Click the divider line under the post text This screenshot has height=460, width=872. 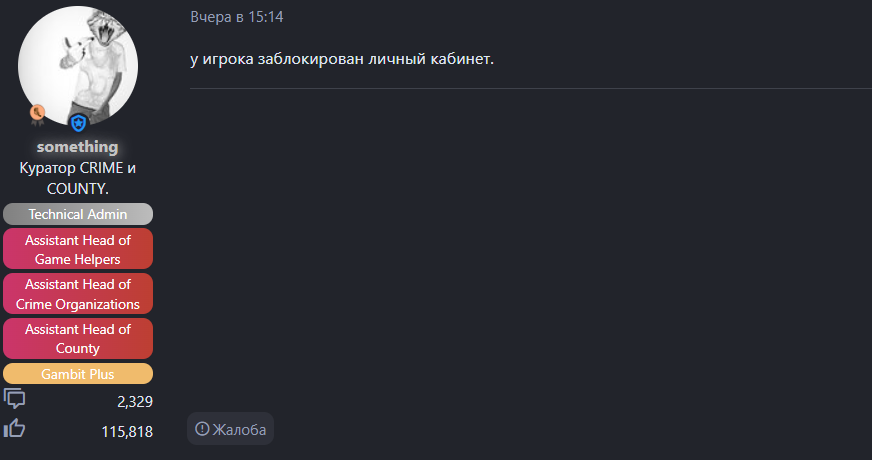530,89
